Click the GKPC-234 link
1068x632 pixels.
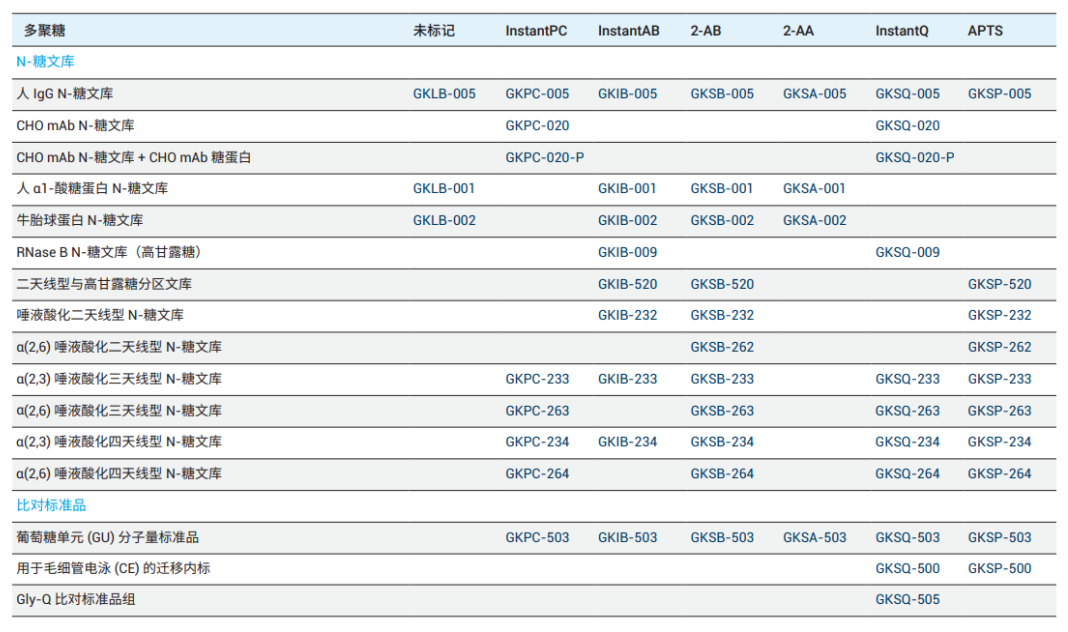[537, 442]
